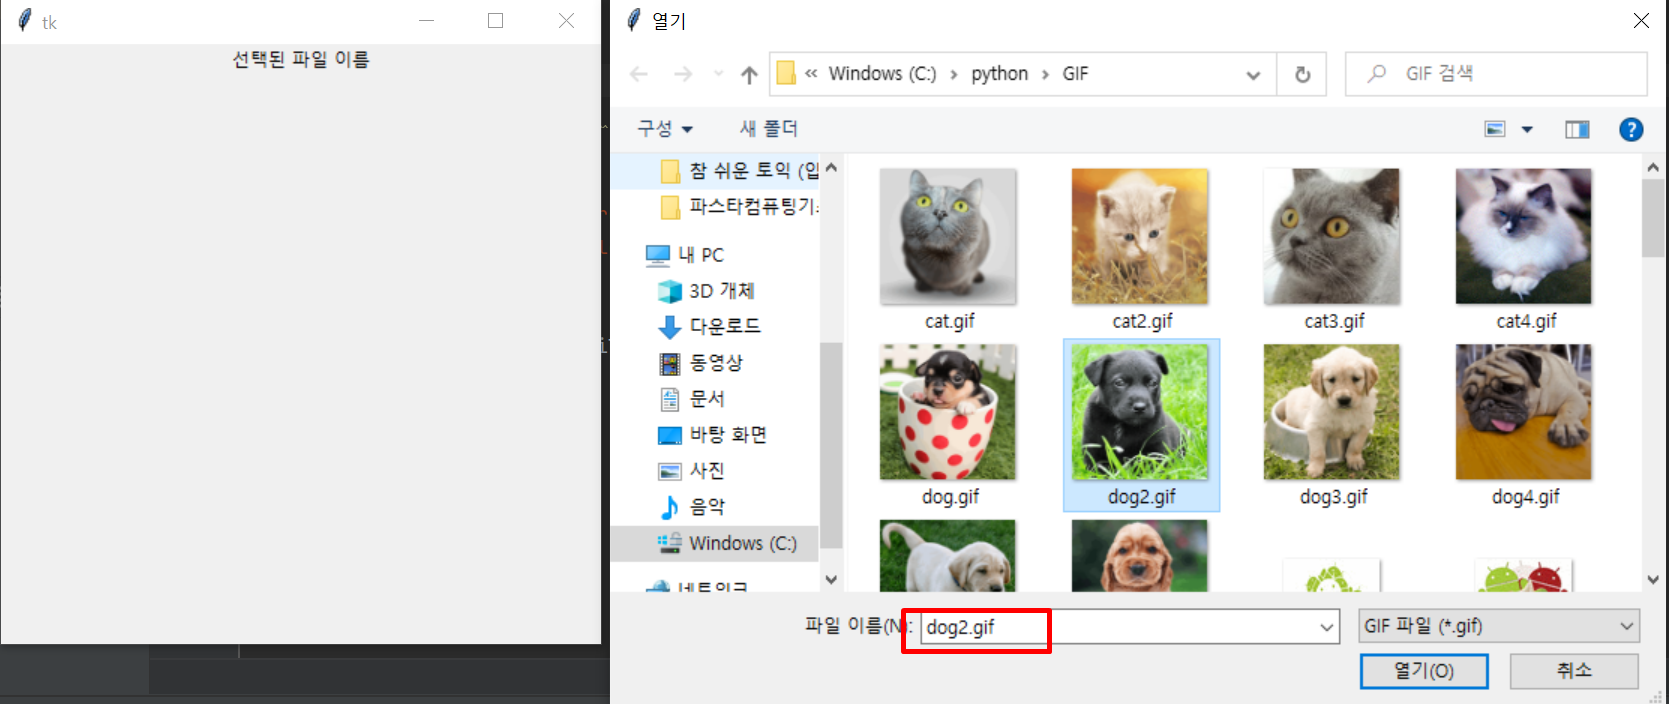The width and height of the screenshot is (1669, 704).
Task: Open 음악 folder in sidebar
Action: [x=691, y=507]
